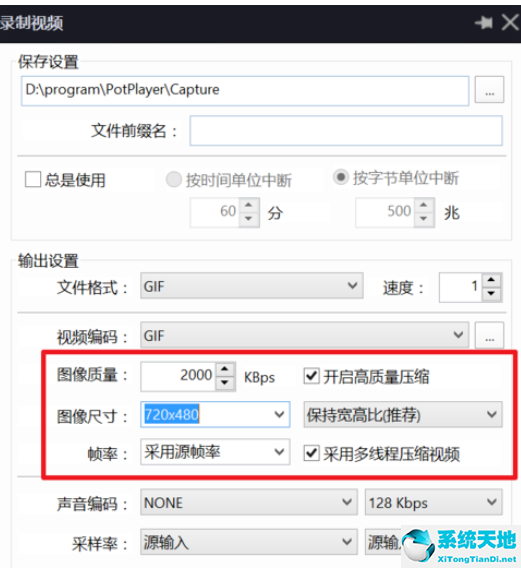
Task: Open the 保持宽高比(推荐) dropdown
Action: click(x=403, y=414)
